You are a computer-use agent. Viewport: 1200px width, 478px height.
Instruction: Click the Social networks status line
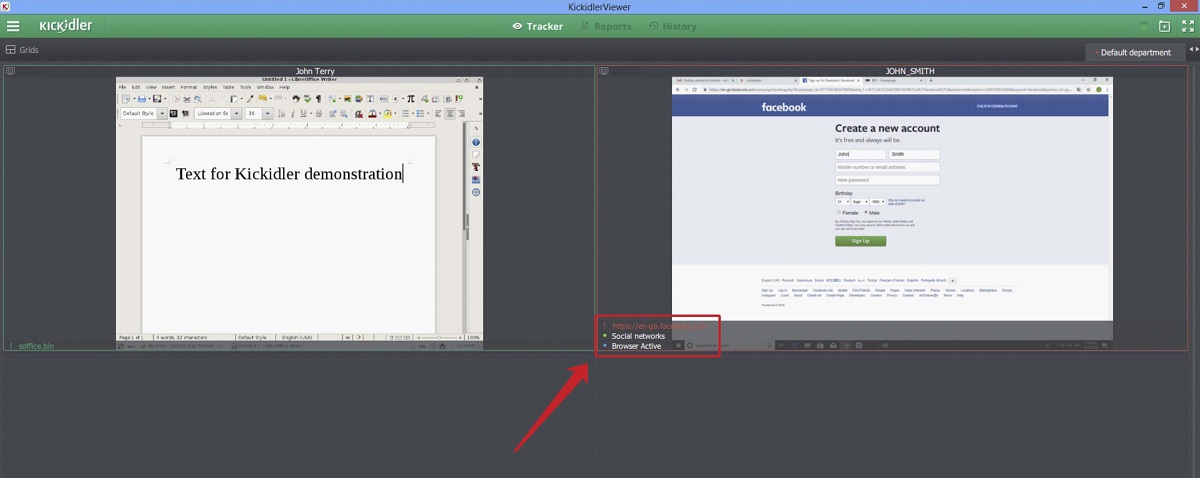(638, 336)
